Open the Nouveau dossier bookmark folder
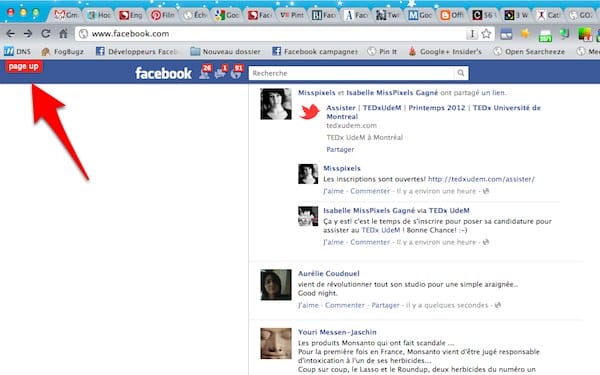600x375 pixels. 225,51
